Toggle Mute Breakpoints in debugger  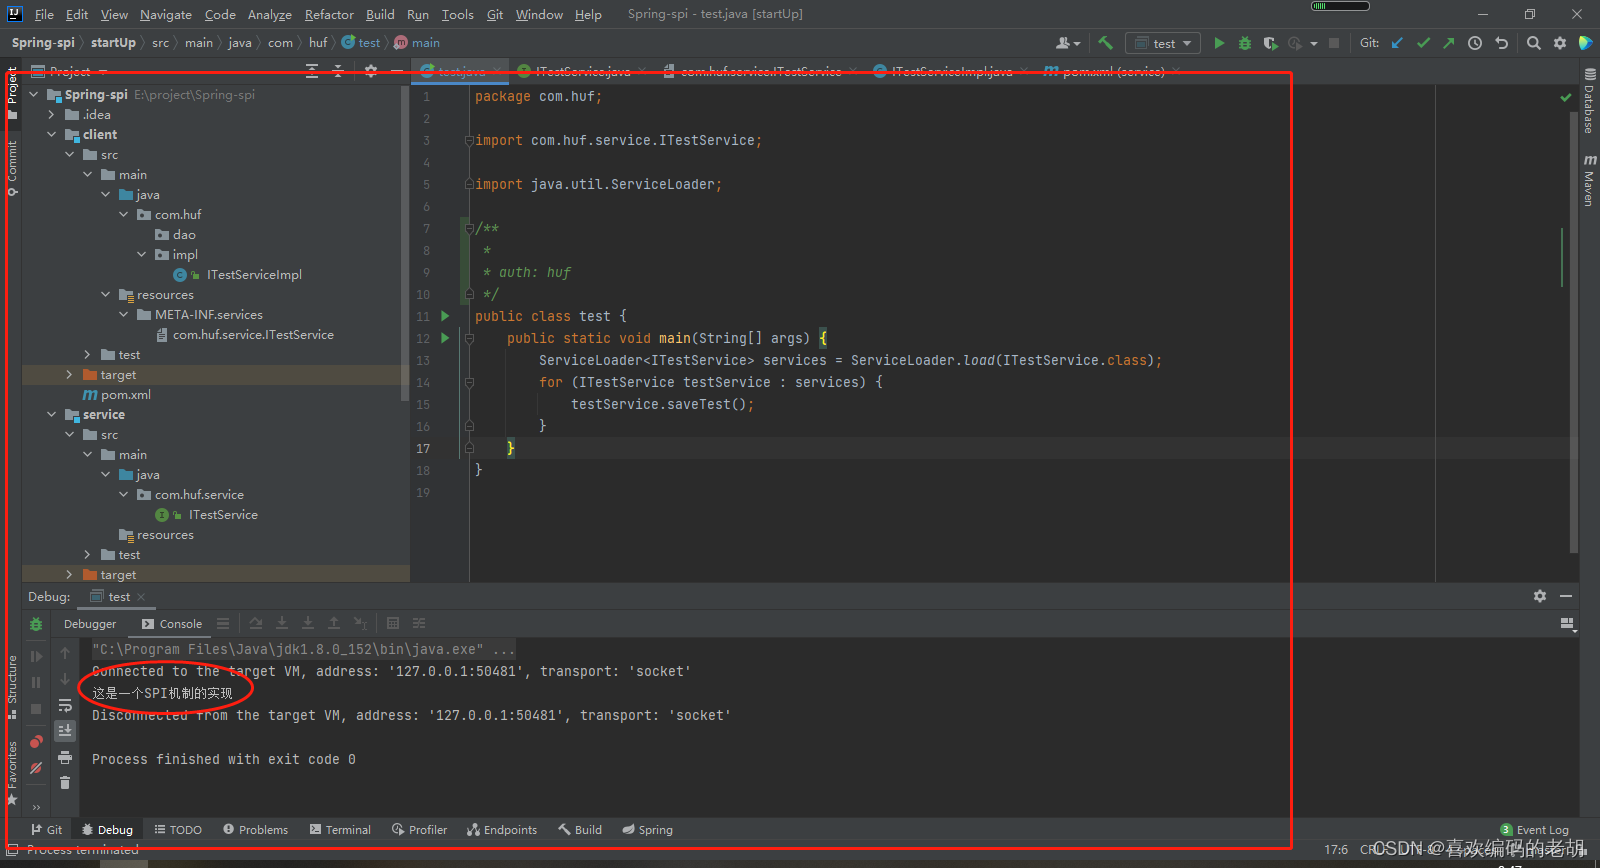(x=36, y=768)
